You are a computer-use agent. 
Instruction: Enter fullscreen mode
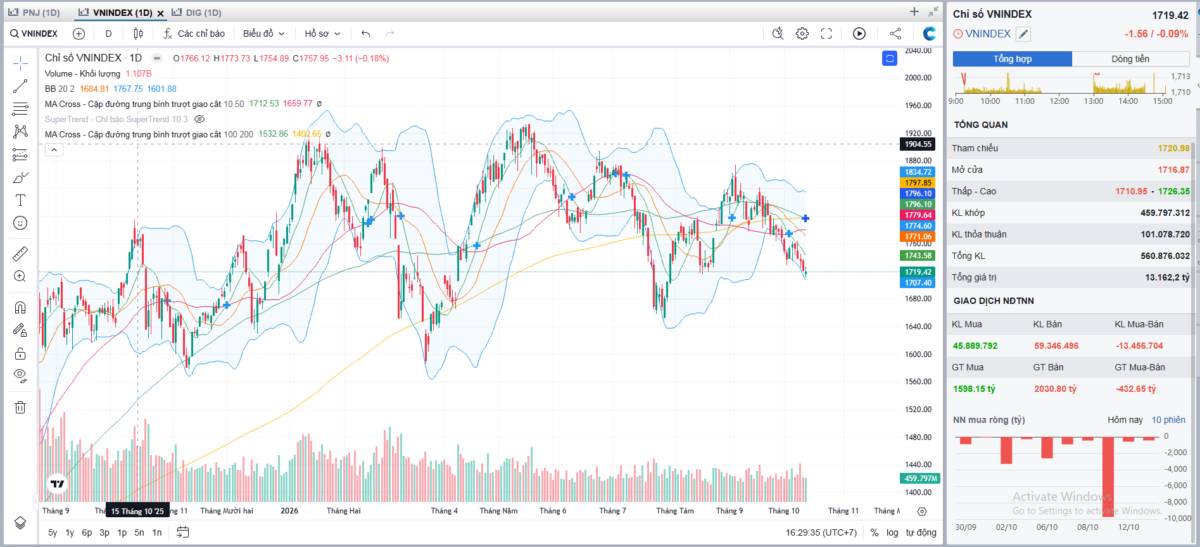(x=826, y=33)
